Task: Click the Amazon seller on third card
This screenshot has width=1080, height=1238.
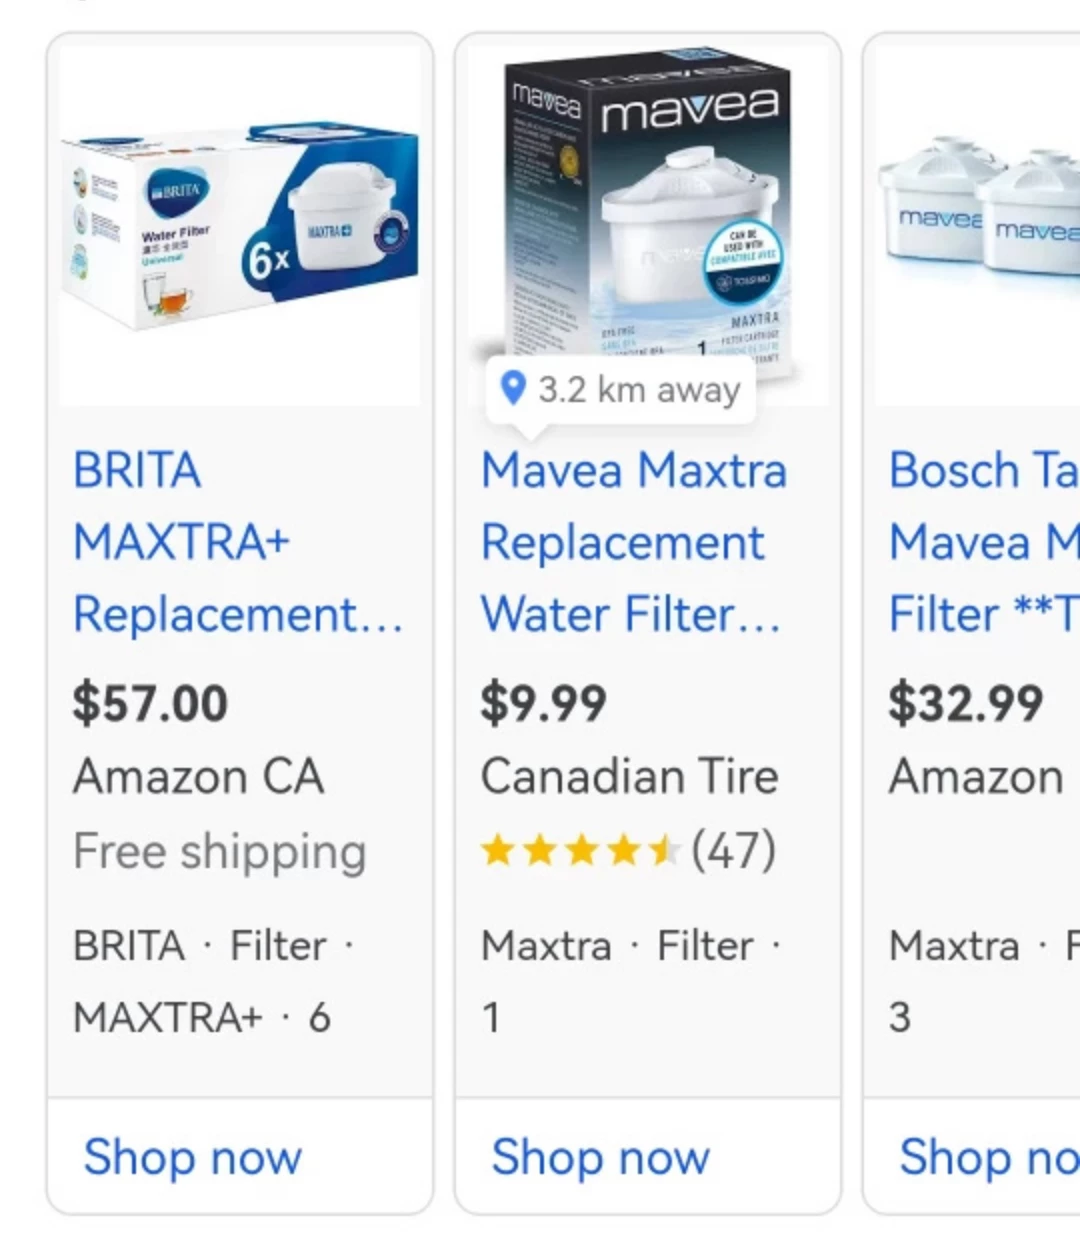Action: click(x=976, y=777)
